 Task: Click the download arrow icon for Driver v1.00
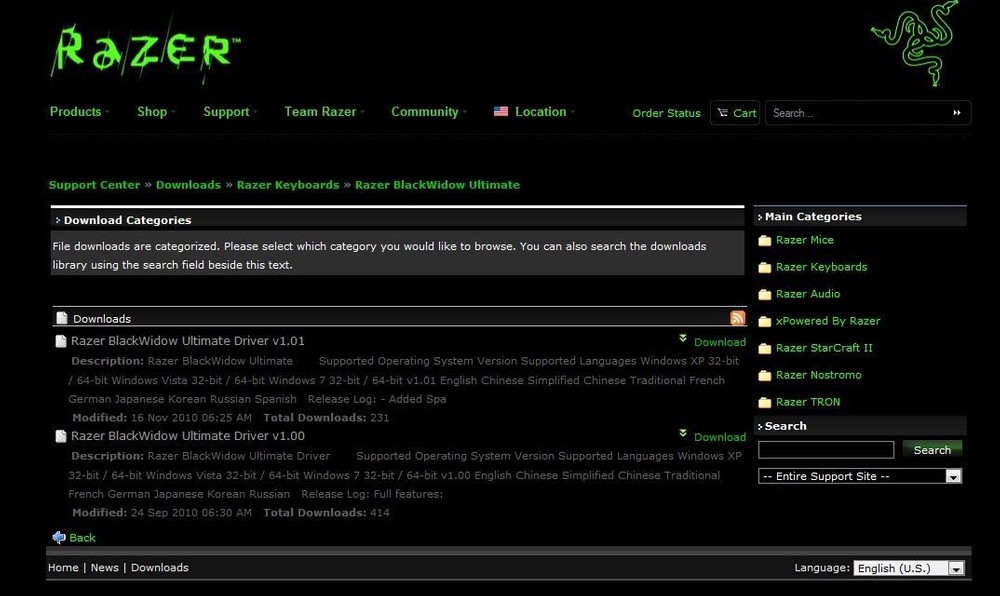(x=683, y=433)
